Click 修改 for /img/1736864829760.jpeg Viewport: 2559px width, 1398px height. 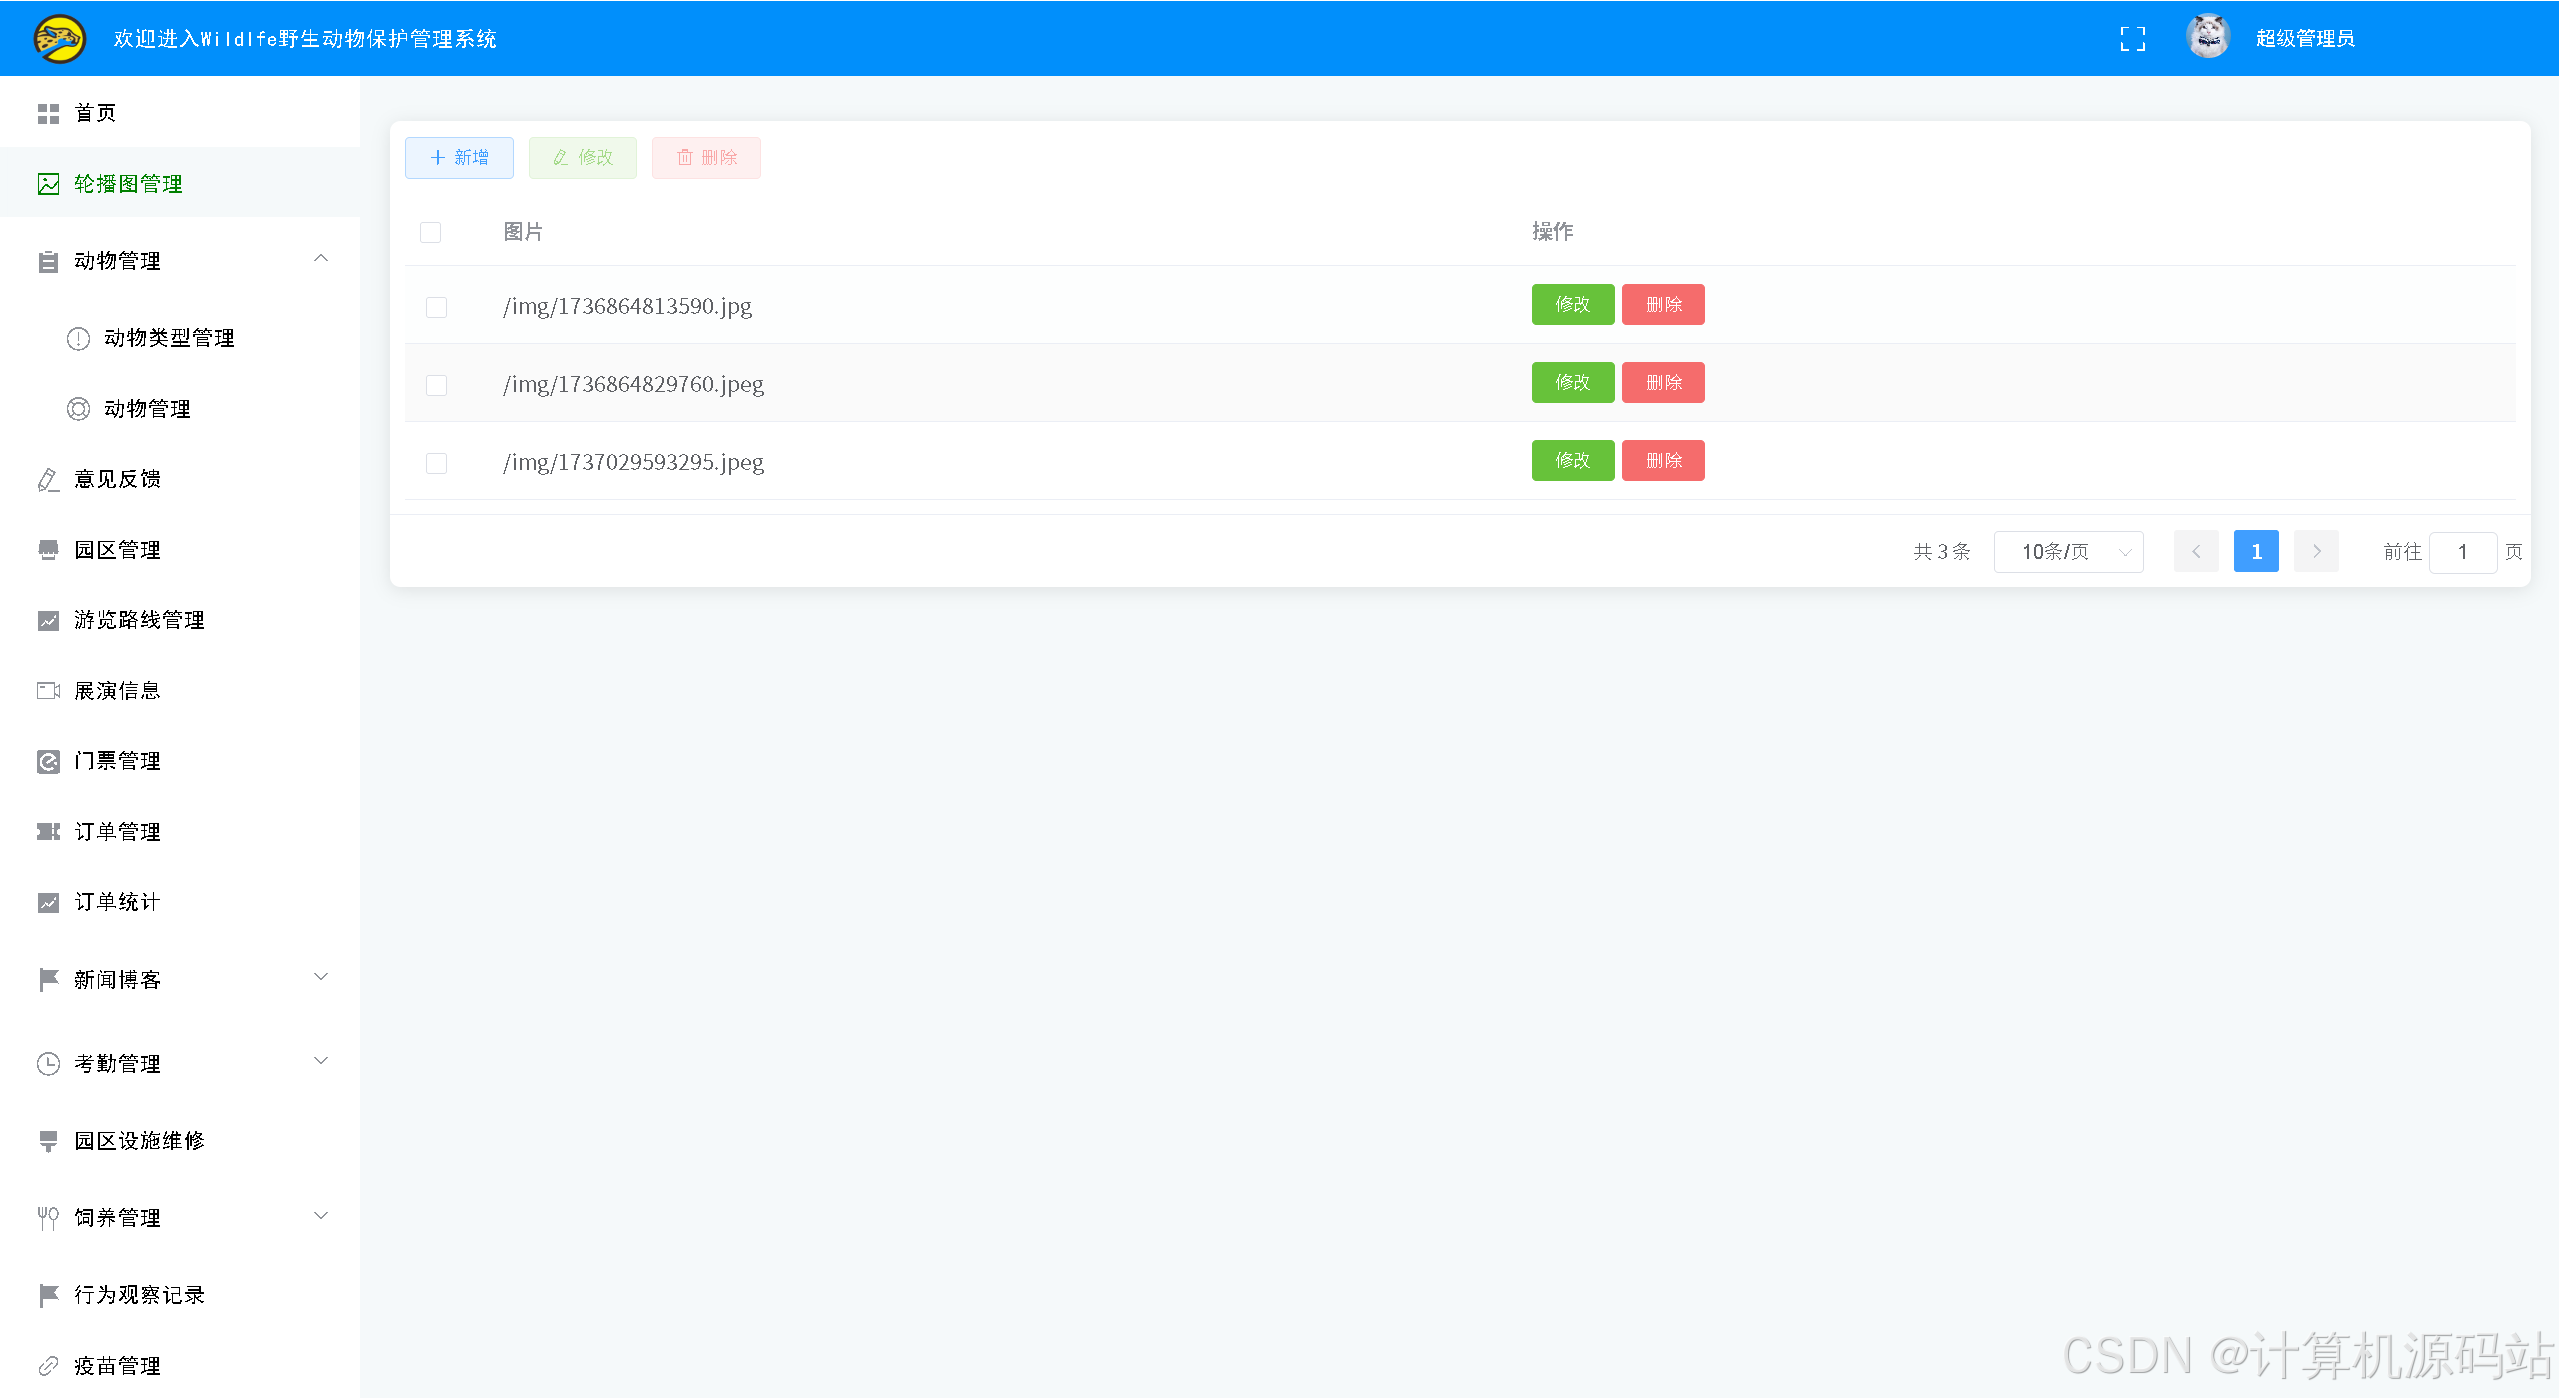pos(1572,382)
